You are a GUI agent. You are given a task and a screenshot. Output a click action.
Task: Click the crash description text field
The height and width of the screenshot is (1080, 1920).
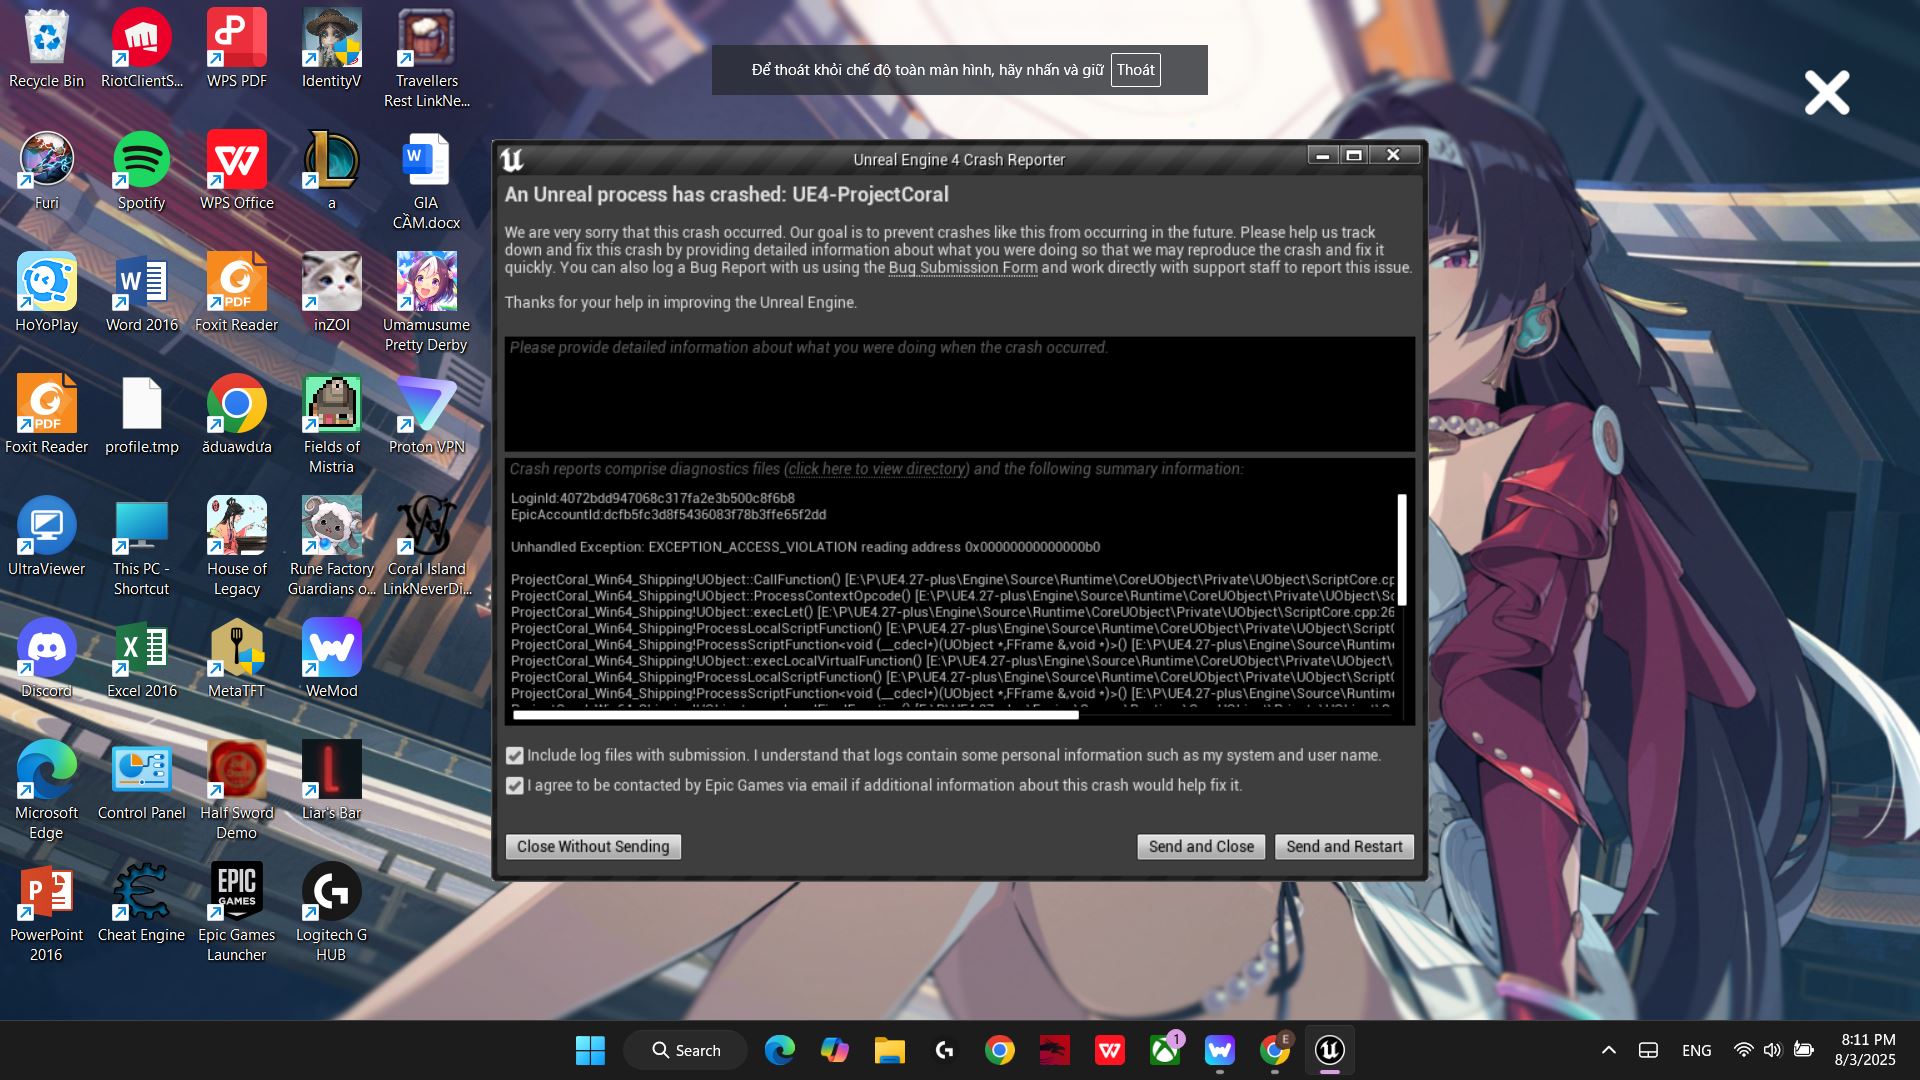click(958, 395)
